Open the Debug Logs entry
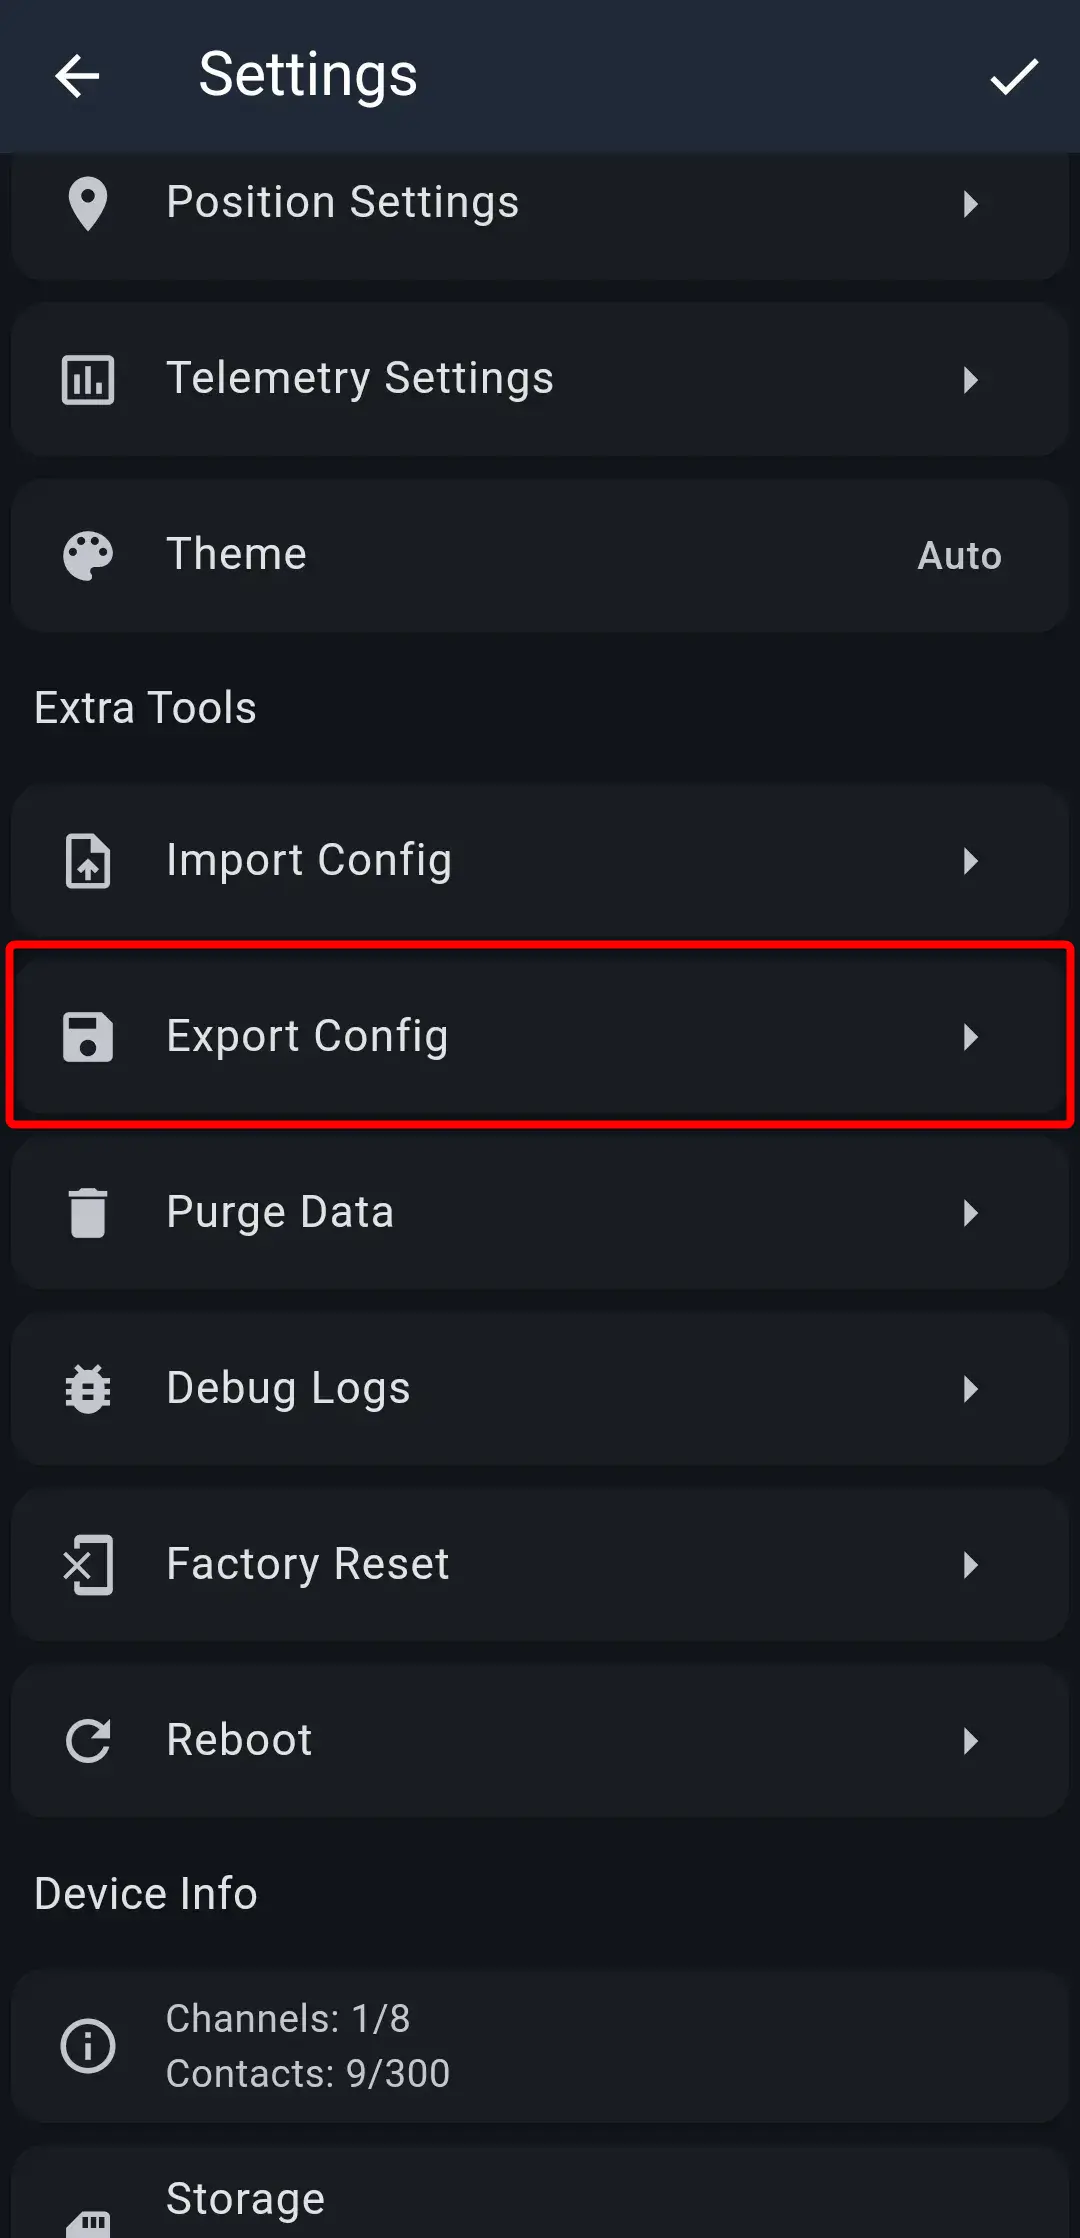 coord(288,1388)
